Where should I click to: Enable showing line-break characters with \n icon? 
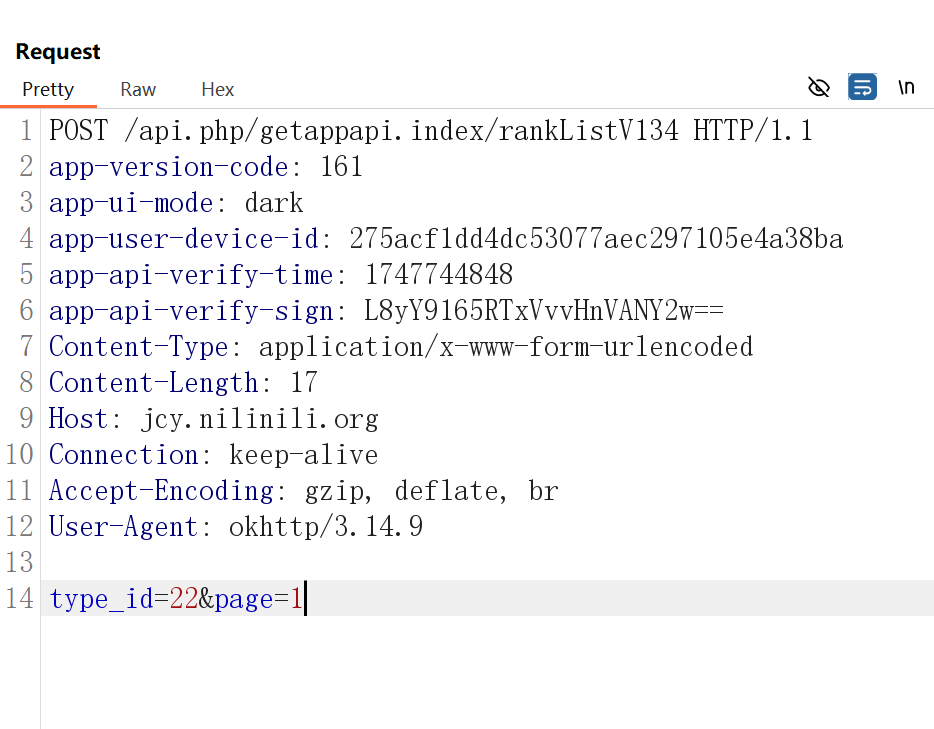[x=906, y=87]
